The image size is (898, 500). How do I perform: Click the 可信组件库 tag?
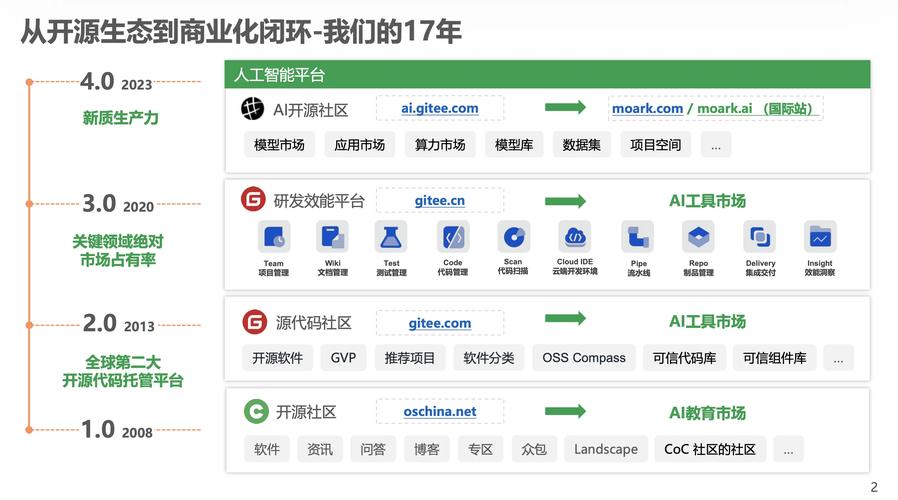click(x=774, y=358)
